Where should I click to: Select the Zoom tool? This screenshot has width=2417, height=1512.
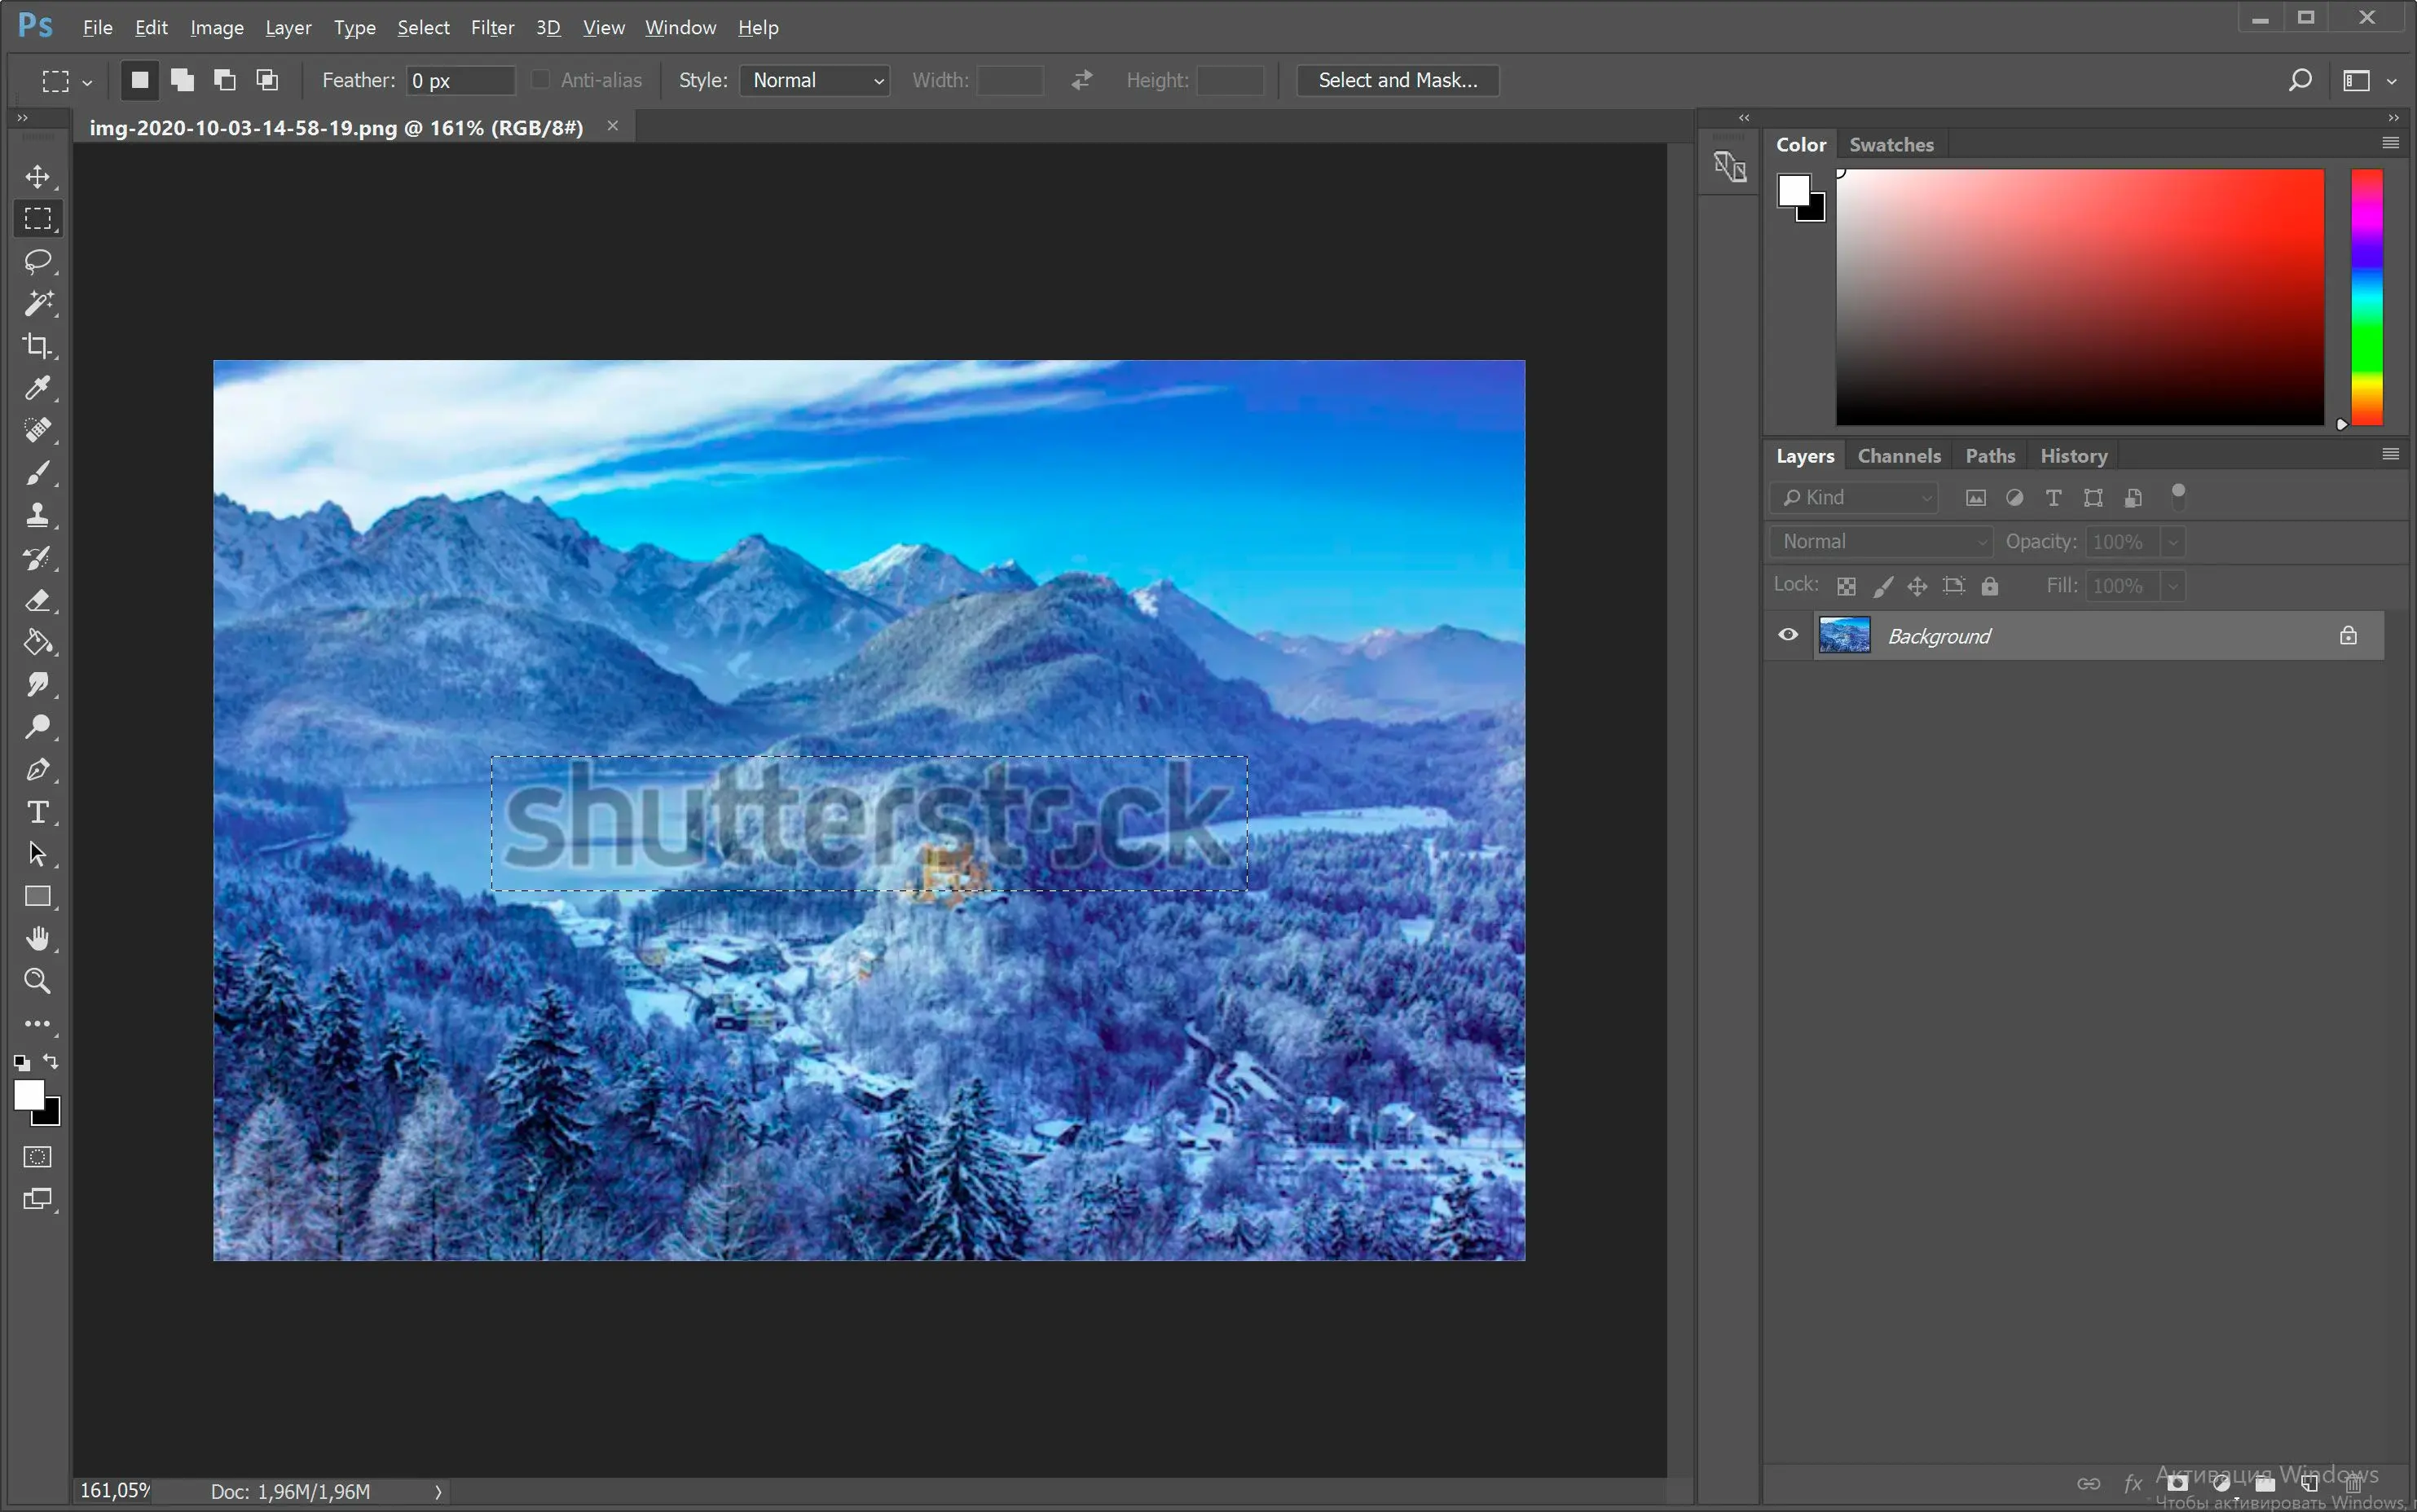tap(38, 981)
